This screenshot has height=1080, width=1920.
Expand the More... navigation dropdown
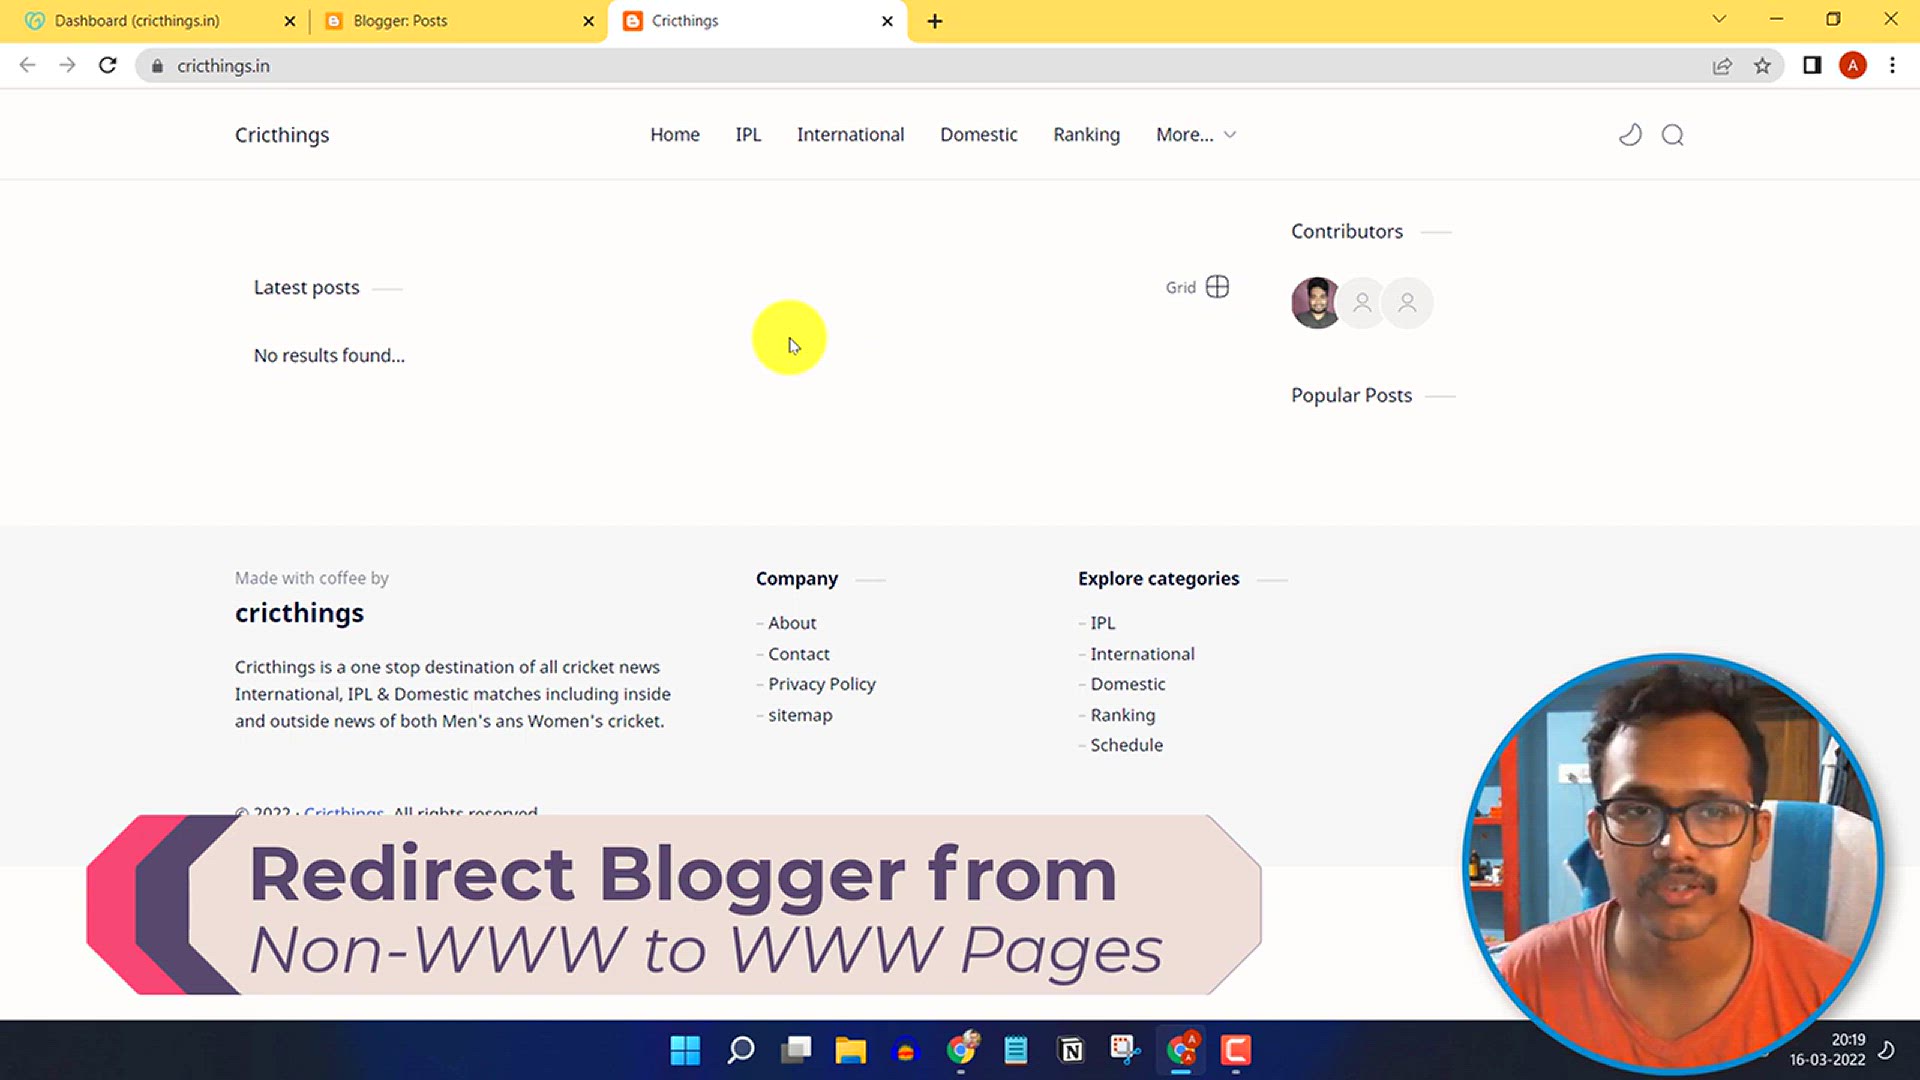point(1196,135)
